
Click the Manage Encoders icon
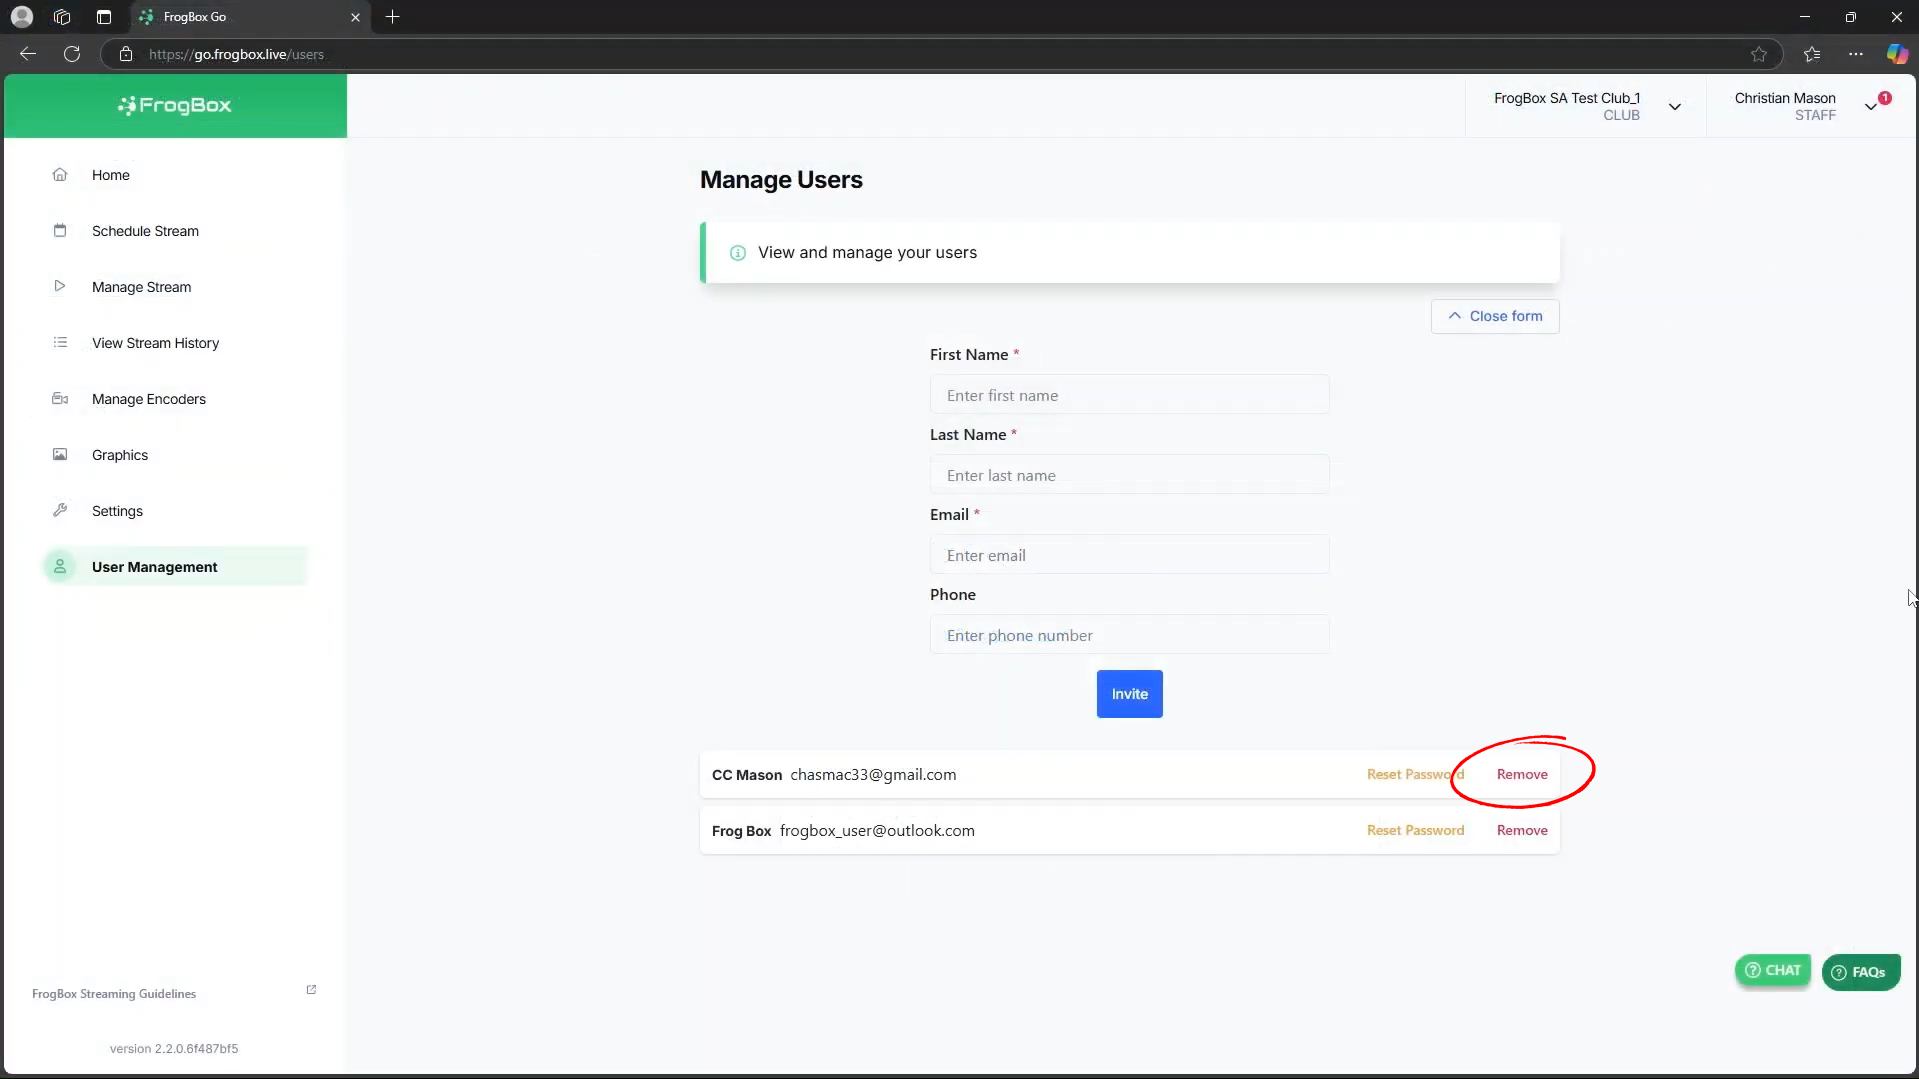coord(60,399)
